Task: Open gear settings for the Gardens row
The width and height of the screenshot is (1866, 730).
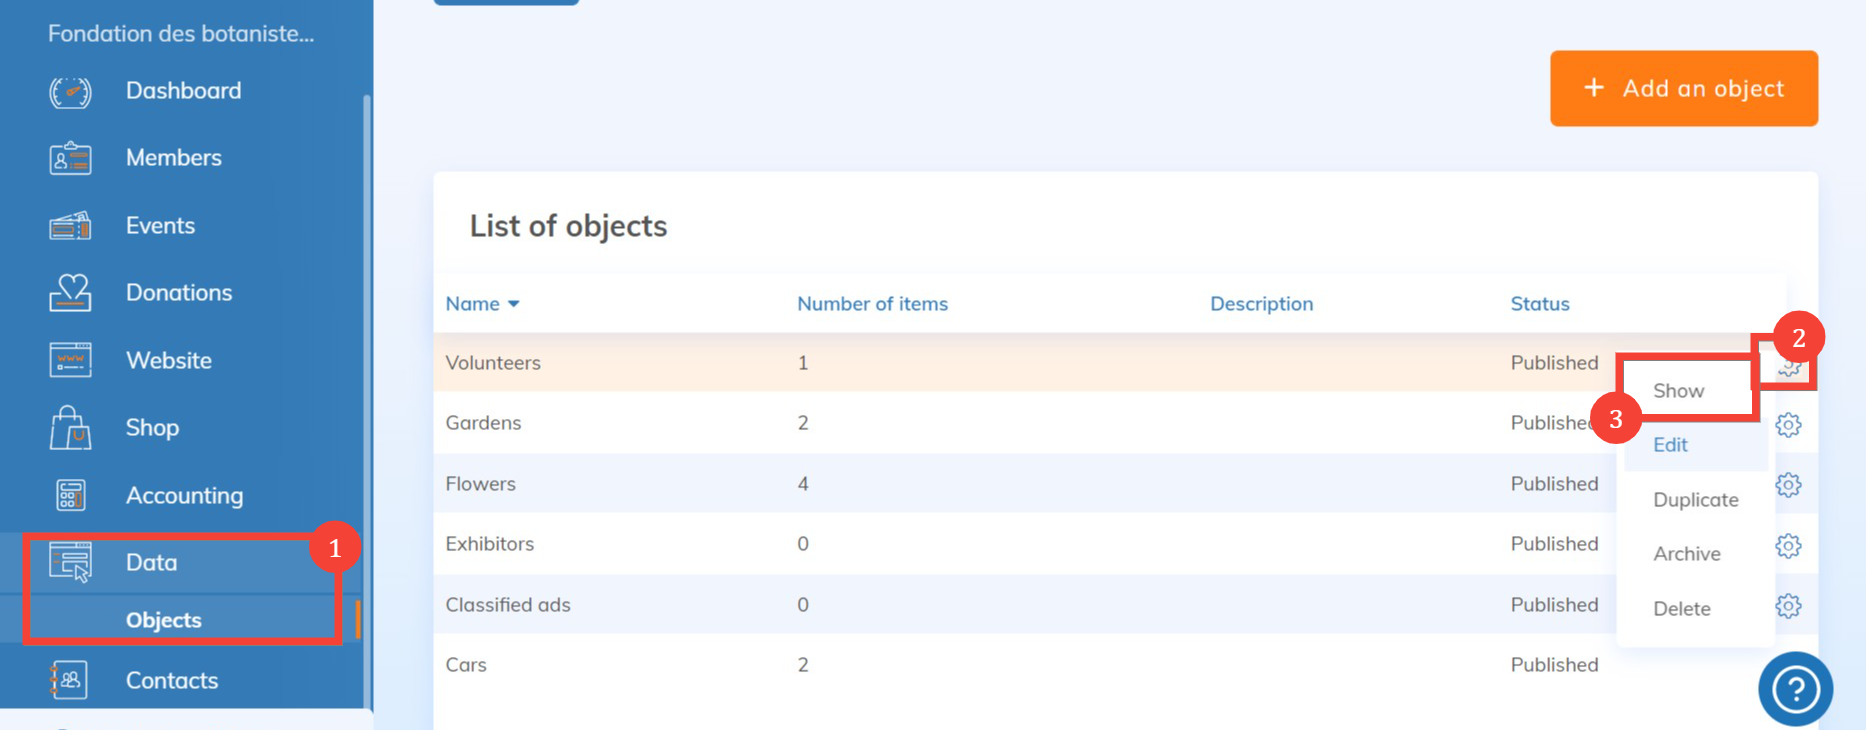Action: pyautogui.click(x=1788, y=425)
